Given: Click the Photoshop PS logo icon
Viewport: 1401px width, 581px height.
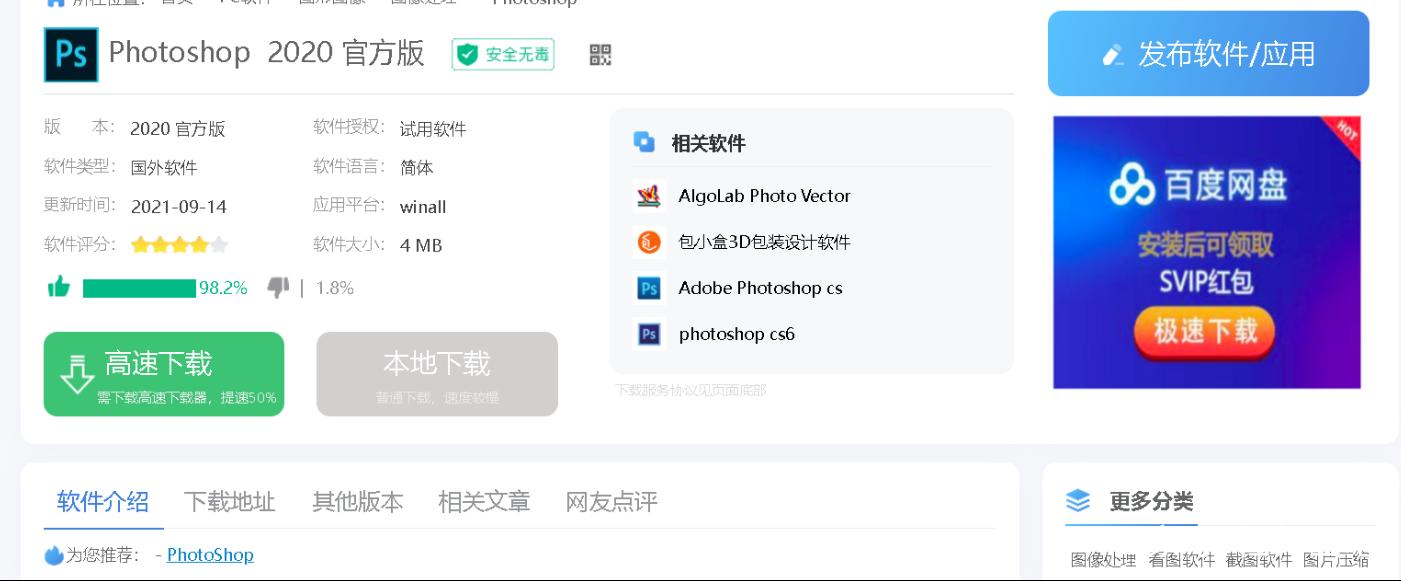Looking at the screenshot, I should pos(71,54).
